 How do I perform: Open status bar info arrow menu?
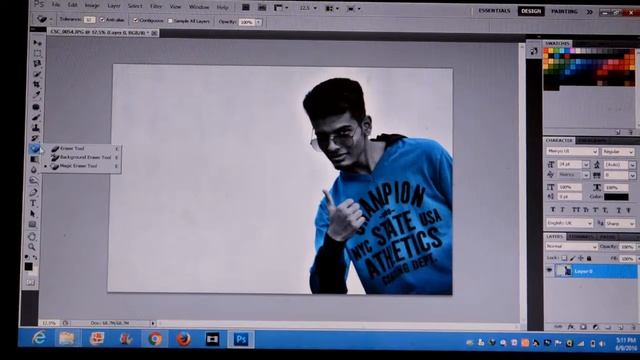tap(153, 323)
